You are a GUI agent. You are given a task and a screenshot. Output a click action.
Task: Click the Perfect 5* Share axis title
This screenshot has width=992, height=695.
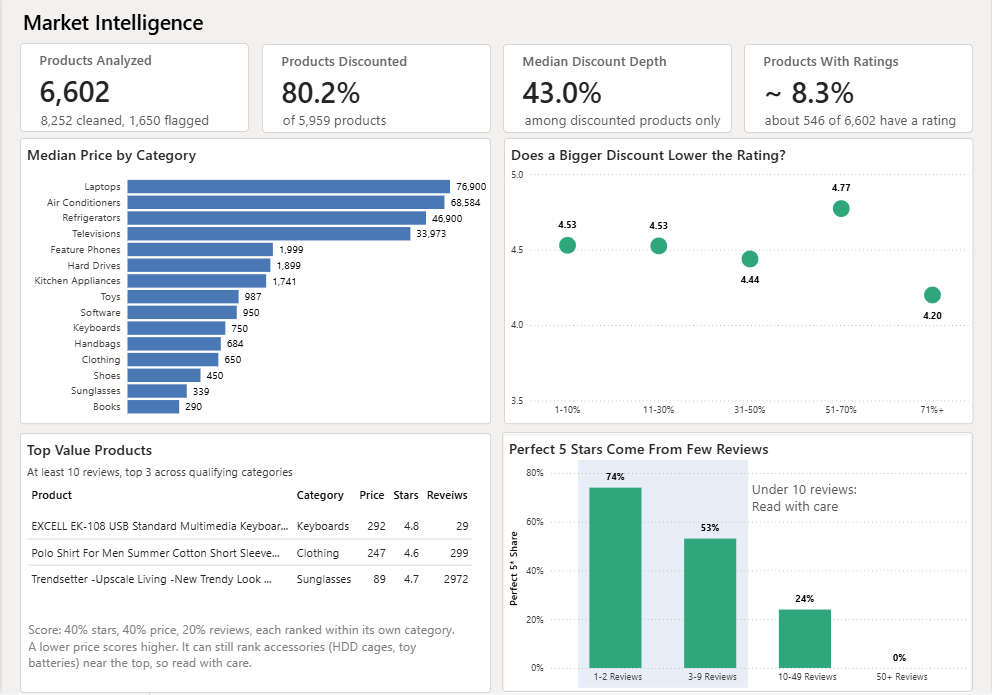tap(514, 569)
